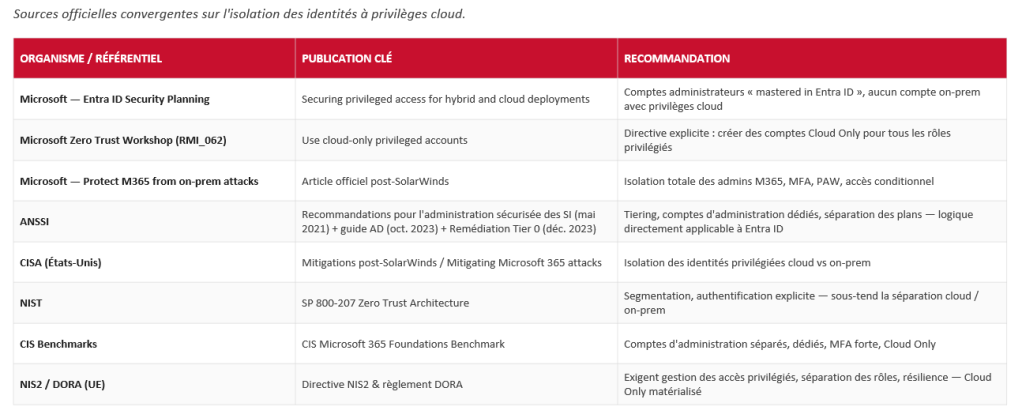1022x418 pixels.
Task: Click the CIS Benchmarks row label
Action: point(58,344)
